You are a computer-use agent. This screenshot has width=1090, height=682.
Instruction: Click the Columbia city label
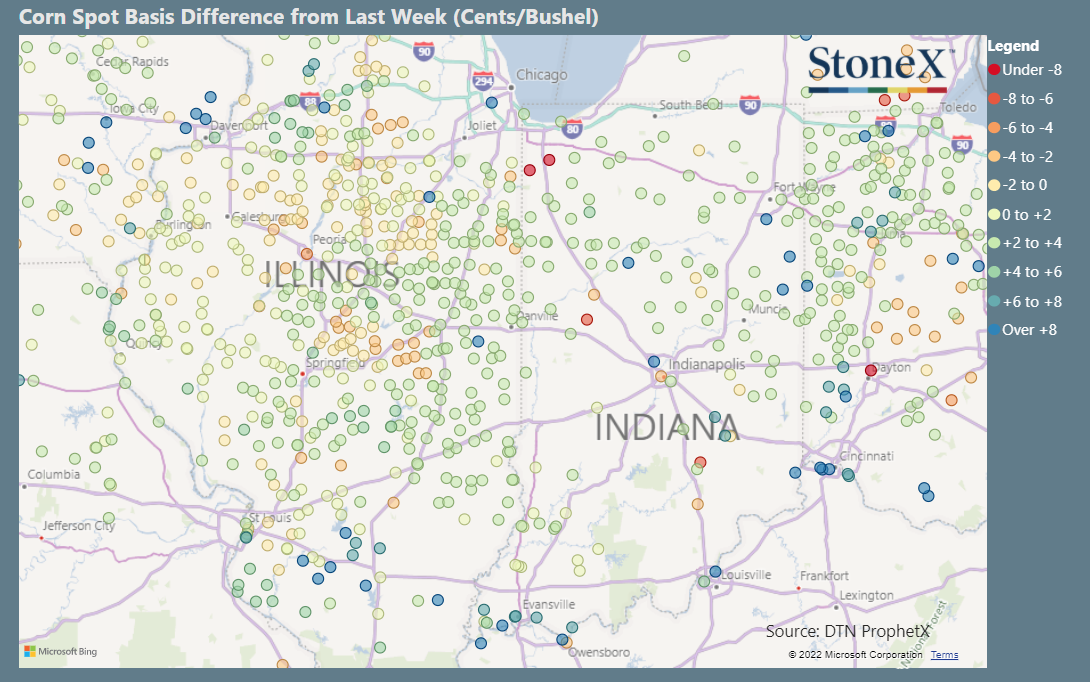tap(54, 474)
